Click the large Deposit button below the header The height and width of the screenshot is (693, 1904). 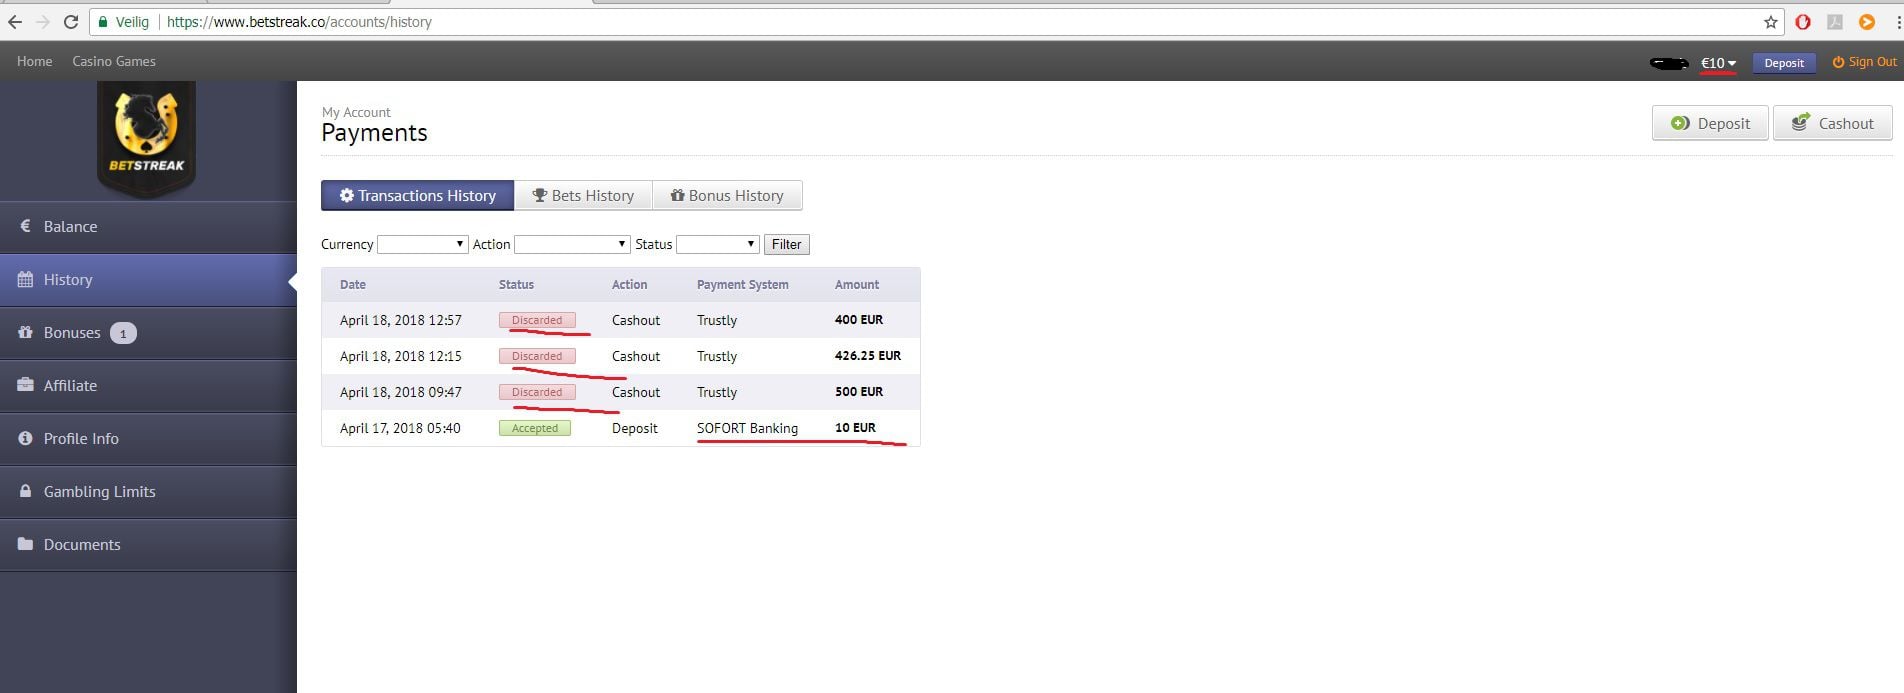coord(1710,123)
